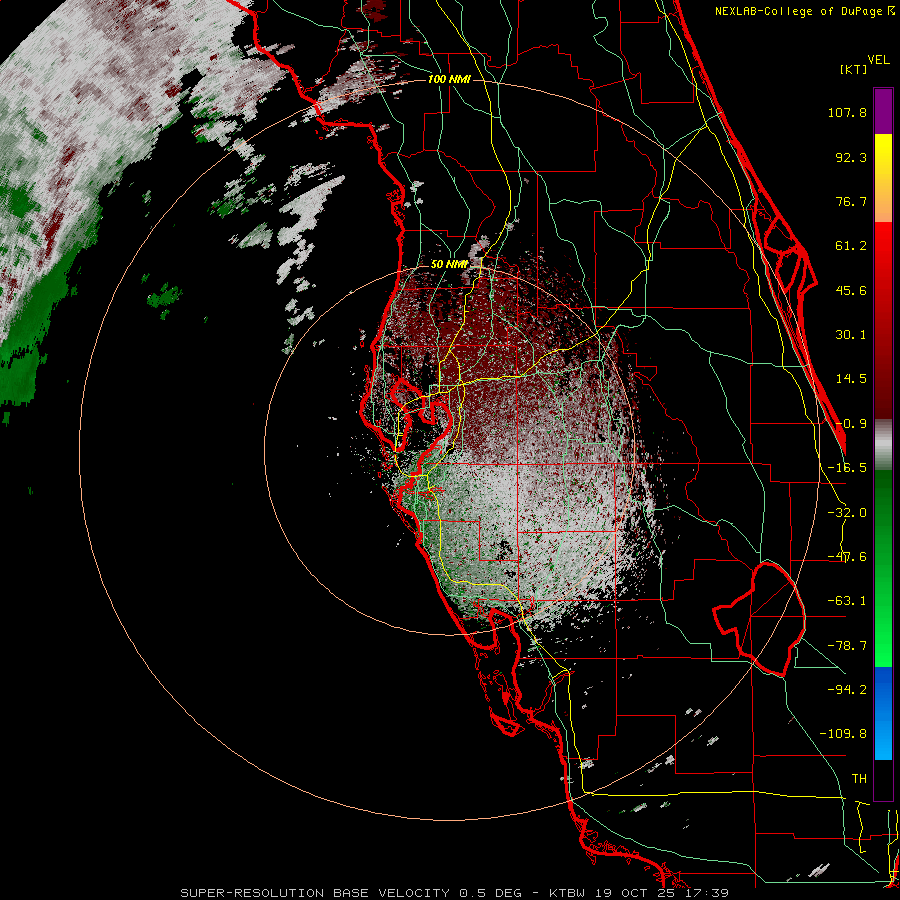Click the 50 NMI range ring label

[449, 264]
